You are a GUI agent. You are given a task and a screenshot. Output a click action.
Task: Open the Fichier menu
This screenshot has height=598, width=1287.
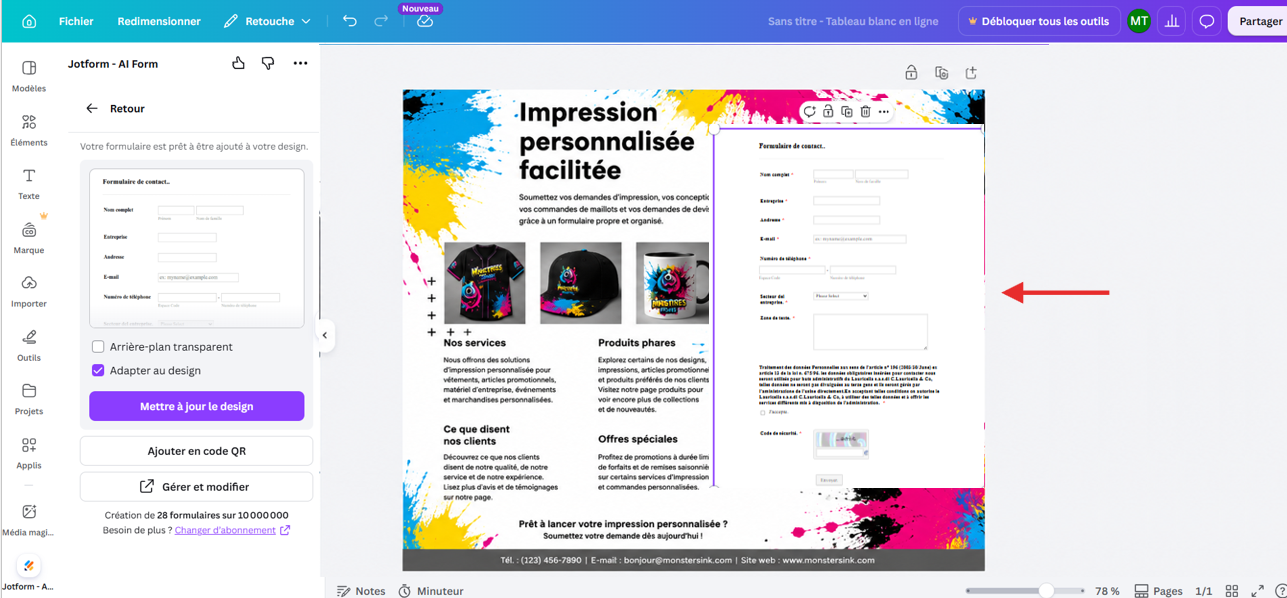(x=76, y=21)
